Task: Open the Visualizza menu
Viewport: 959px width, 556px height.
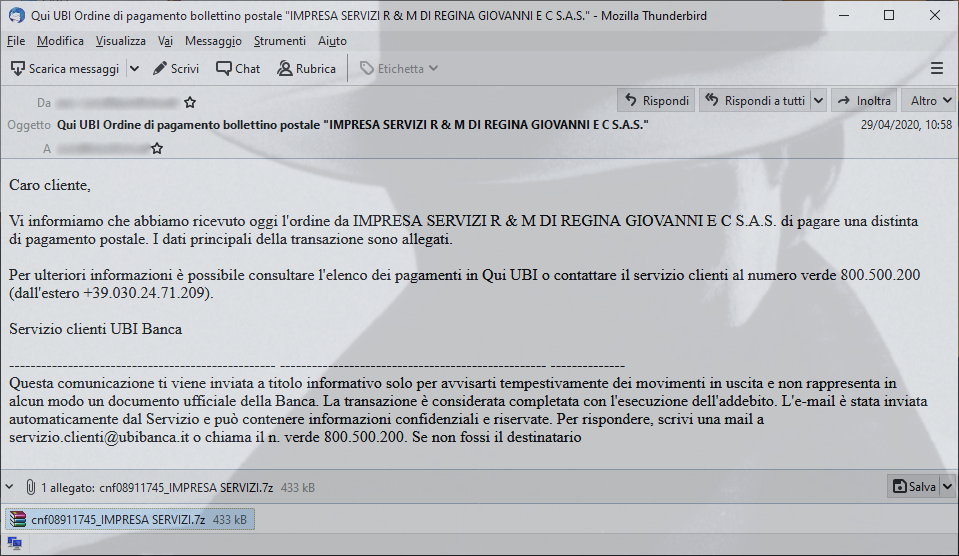Action: [x=120, y=41]
